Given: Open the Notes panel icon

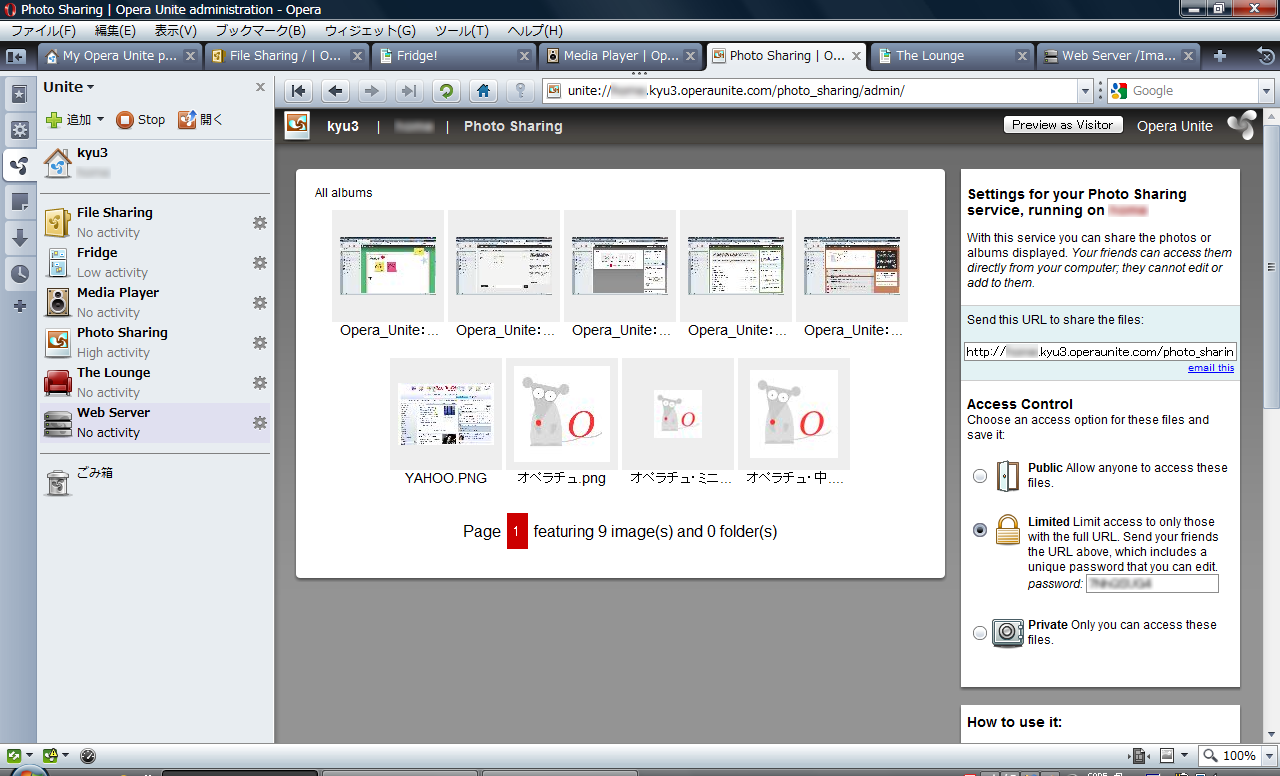Looking at the screenshot, I should 19,203.
